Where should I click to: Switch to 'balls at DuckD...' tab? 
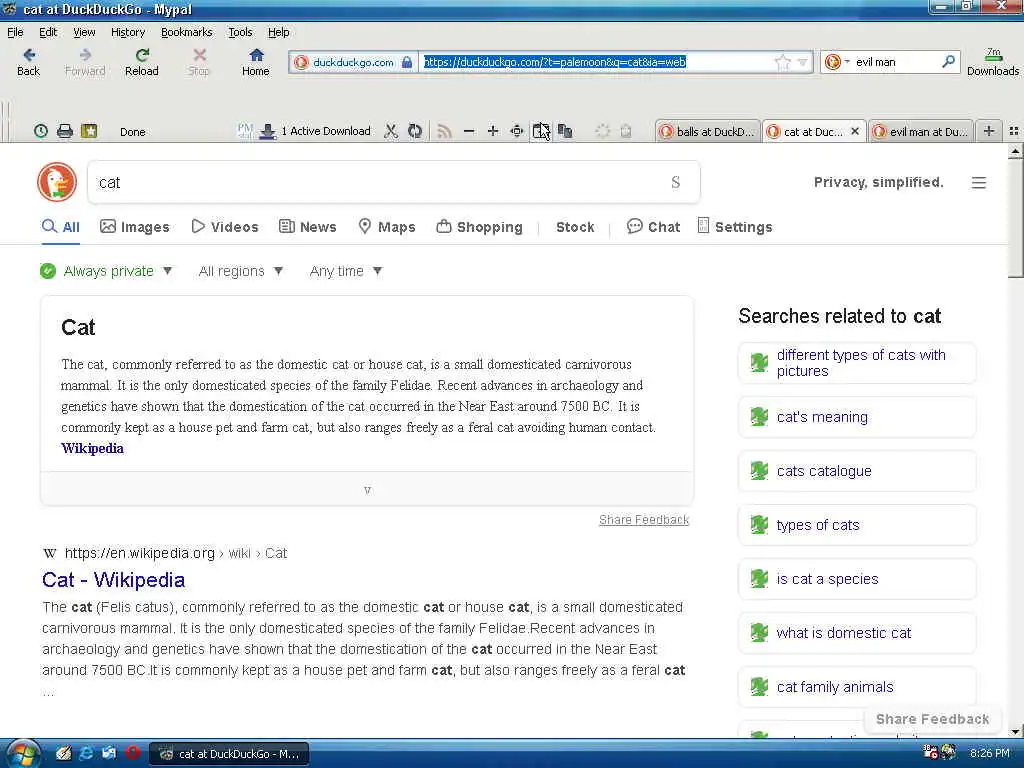(x=708, y=131)
